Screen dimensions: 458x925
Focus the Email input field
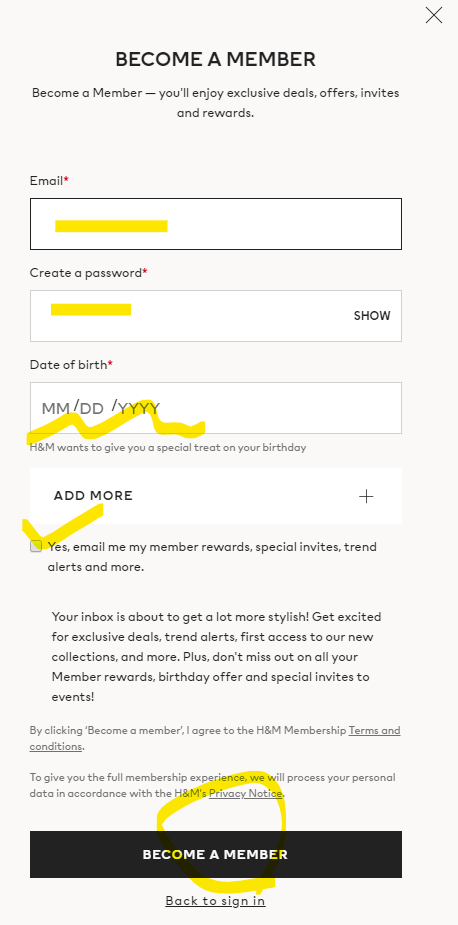coord(216,224)
